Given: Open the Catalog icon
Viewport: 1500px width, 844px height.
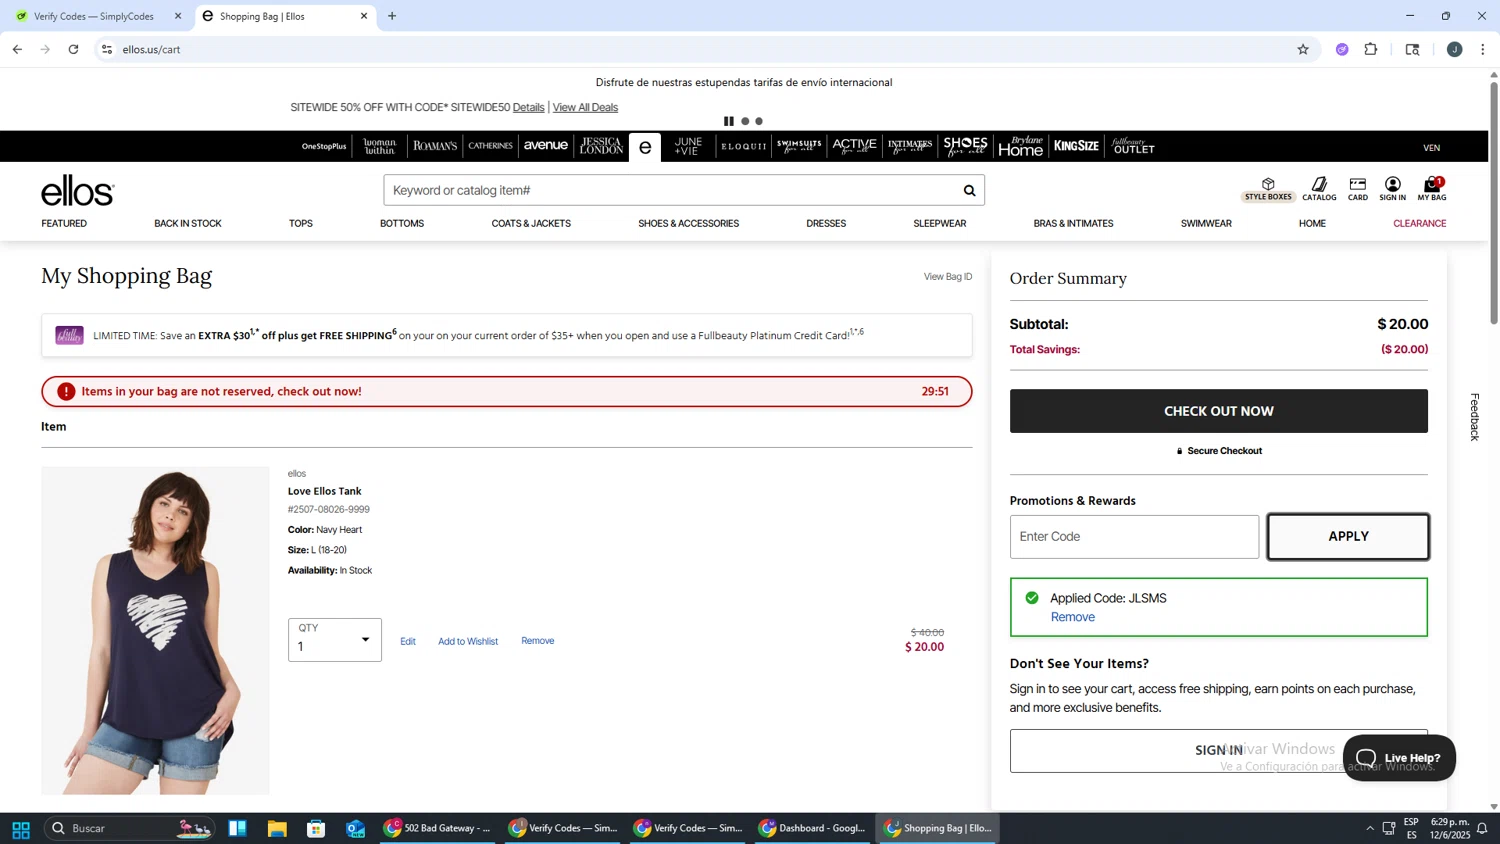Looking at the screenshot, I should (1319, 189).
